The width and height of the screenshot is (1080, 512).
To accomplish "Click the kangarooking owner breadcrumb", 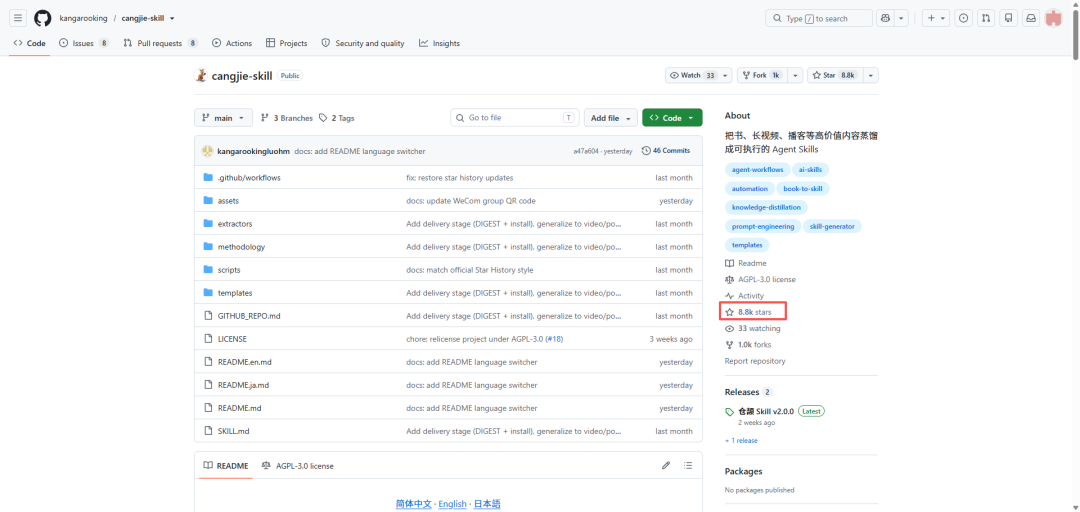I will click(x=85, y=19).
